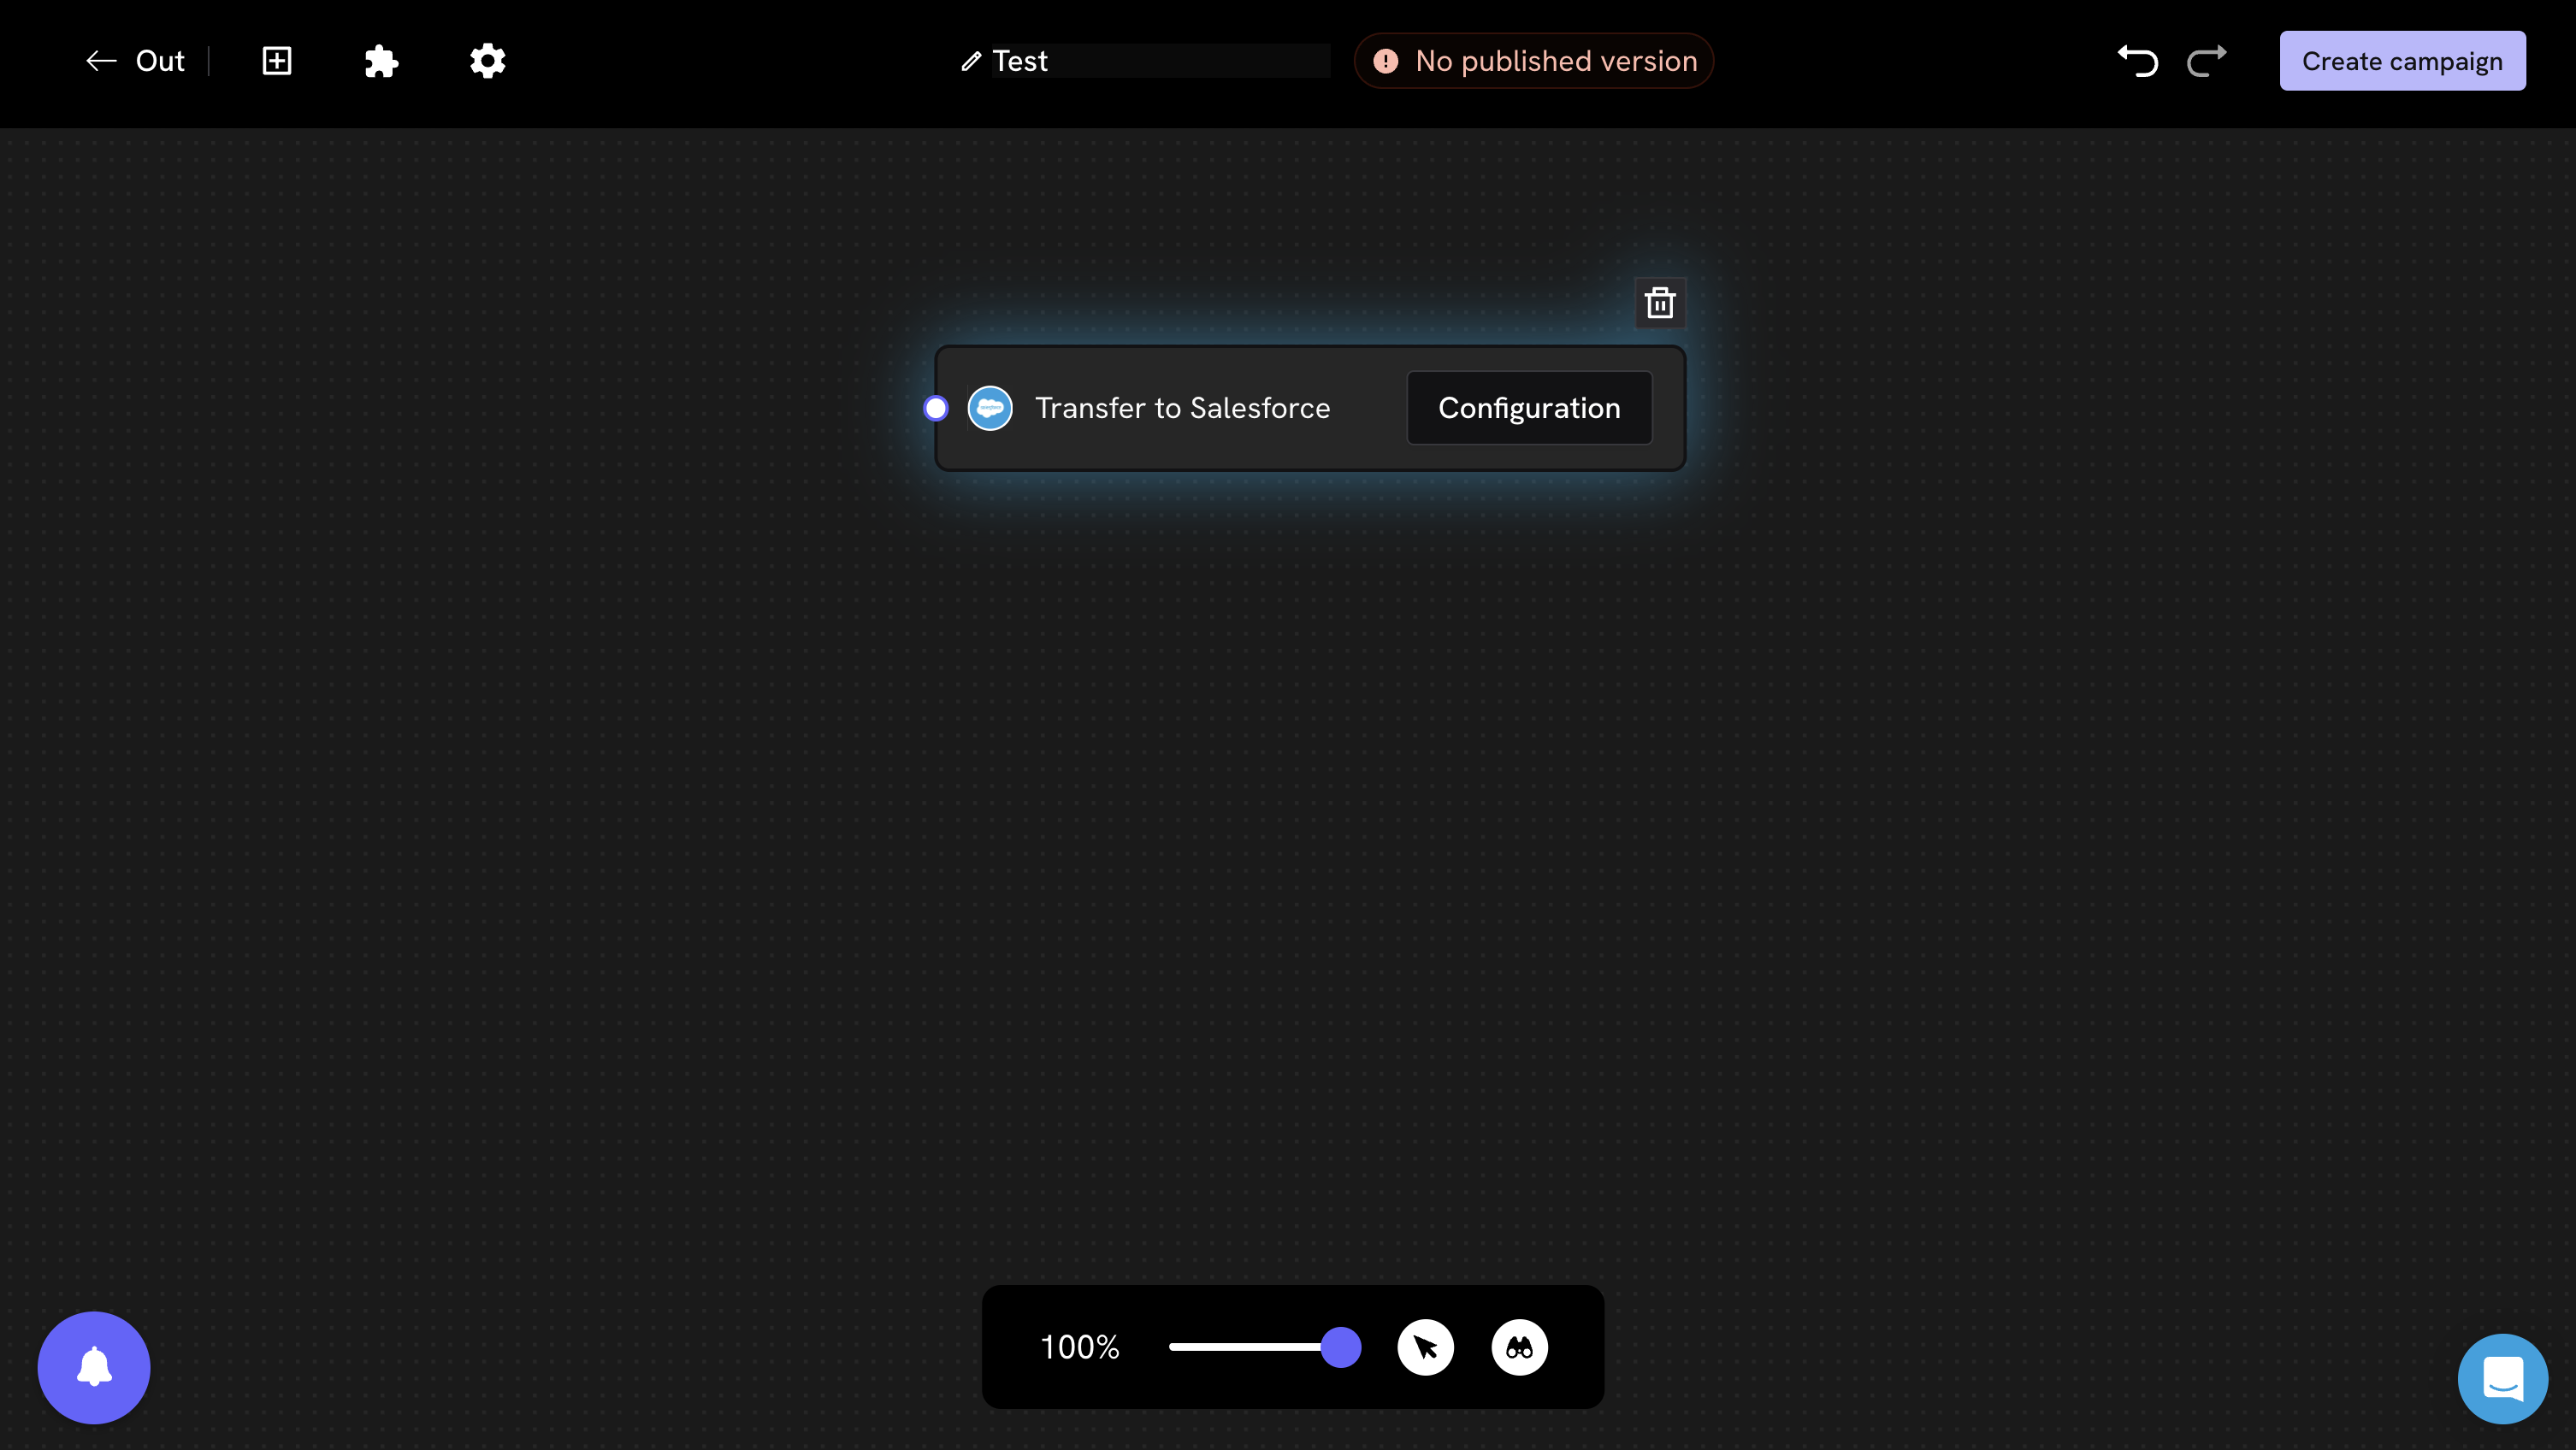Click the add block plus-square icon
The height and width of the screenshot is (1450, 2576).
[x=277, y=61]
